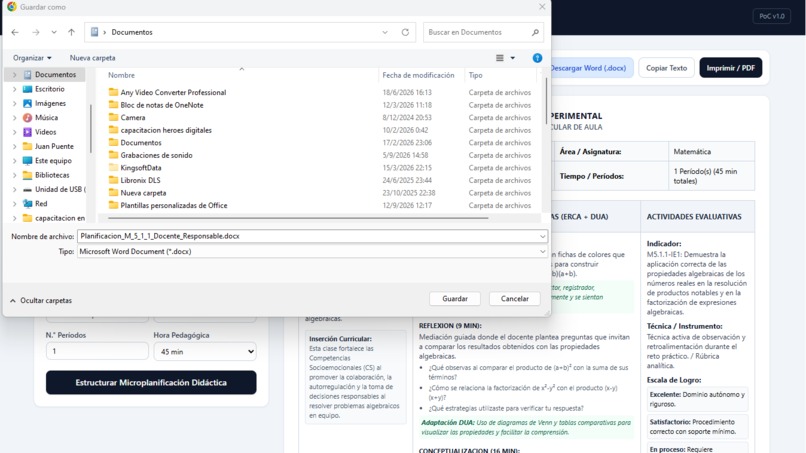
Task: Select capacitacion heroes digitales folder
Action: click(x=166, y=130)
